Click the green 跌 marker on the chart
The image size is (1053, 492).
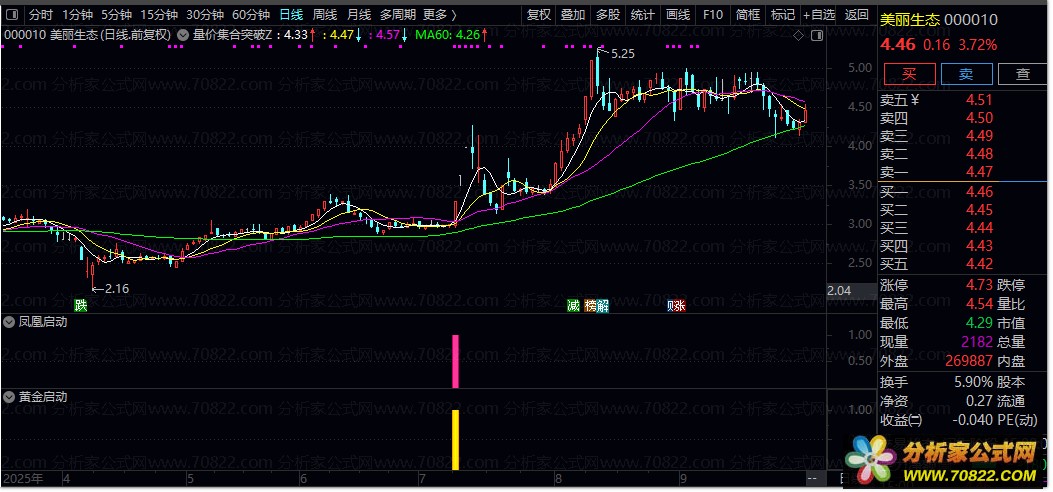pos(80,305)
